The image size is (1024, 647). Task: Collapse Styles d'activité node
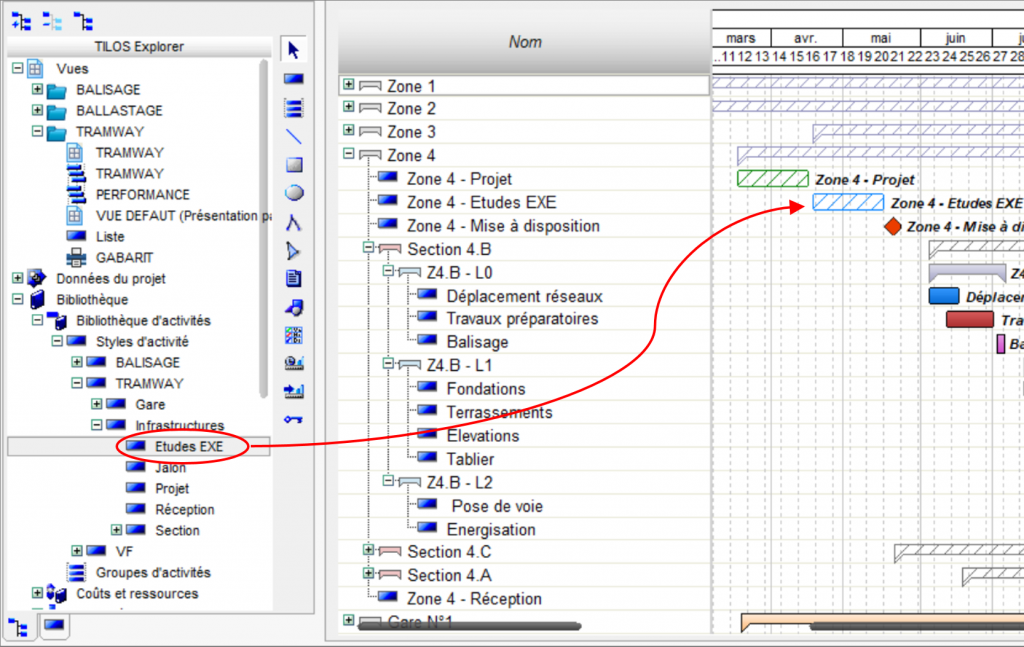pyautogui.click(x=57, y=341)
